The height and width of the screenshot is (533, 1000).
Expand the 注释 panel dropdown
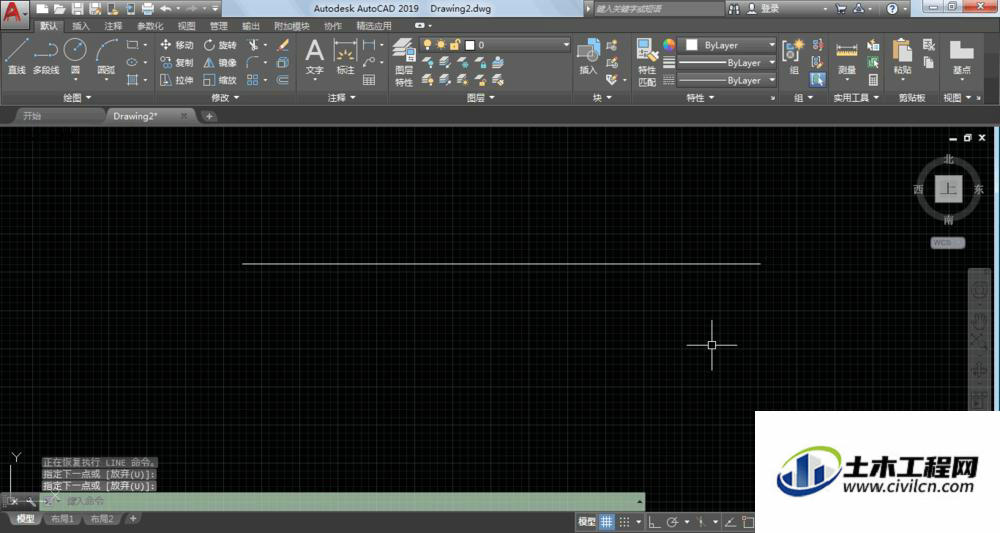click(x=341, y=98)
